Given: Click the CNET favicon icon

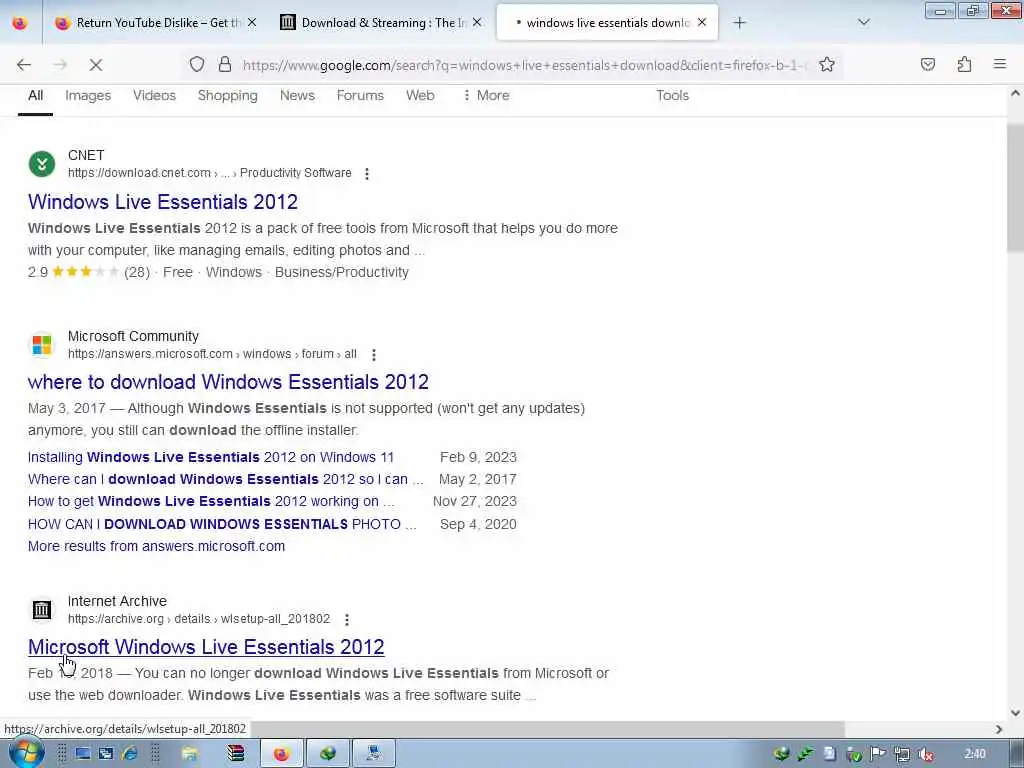Looking at the screenshot, I should pyautogui.click(x=42, y=164).
